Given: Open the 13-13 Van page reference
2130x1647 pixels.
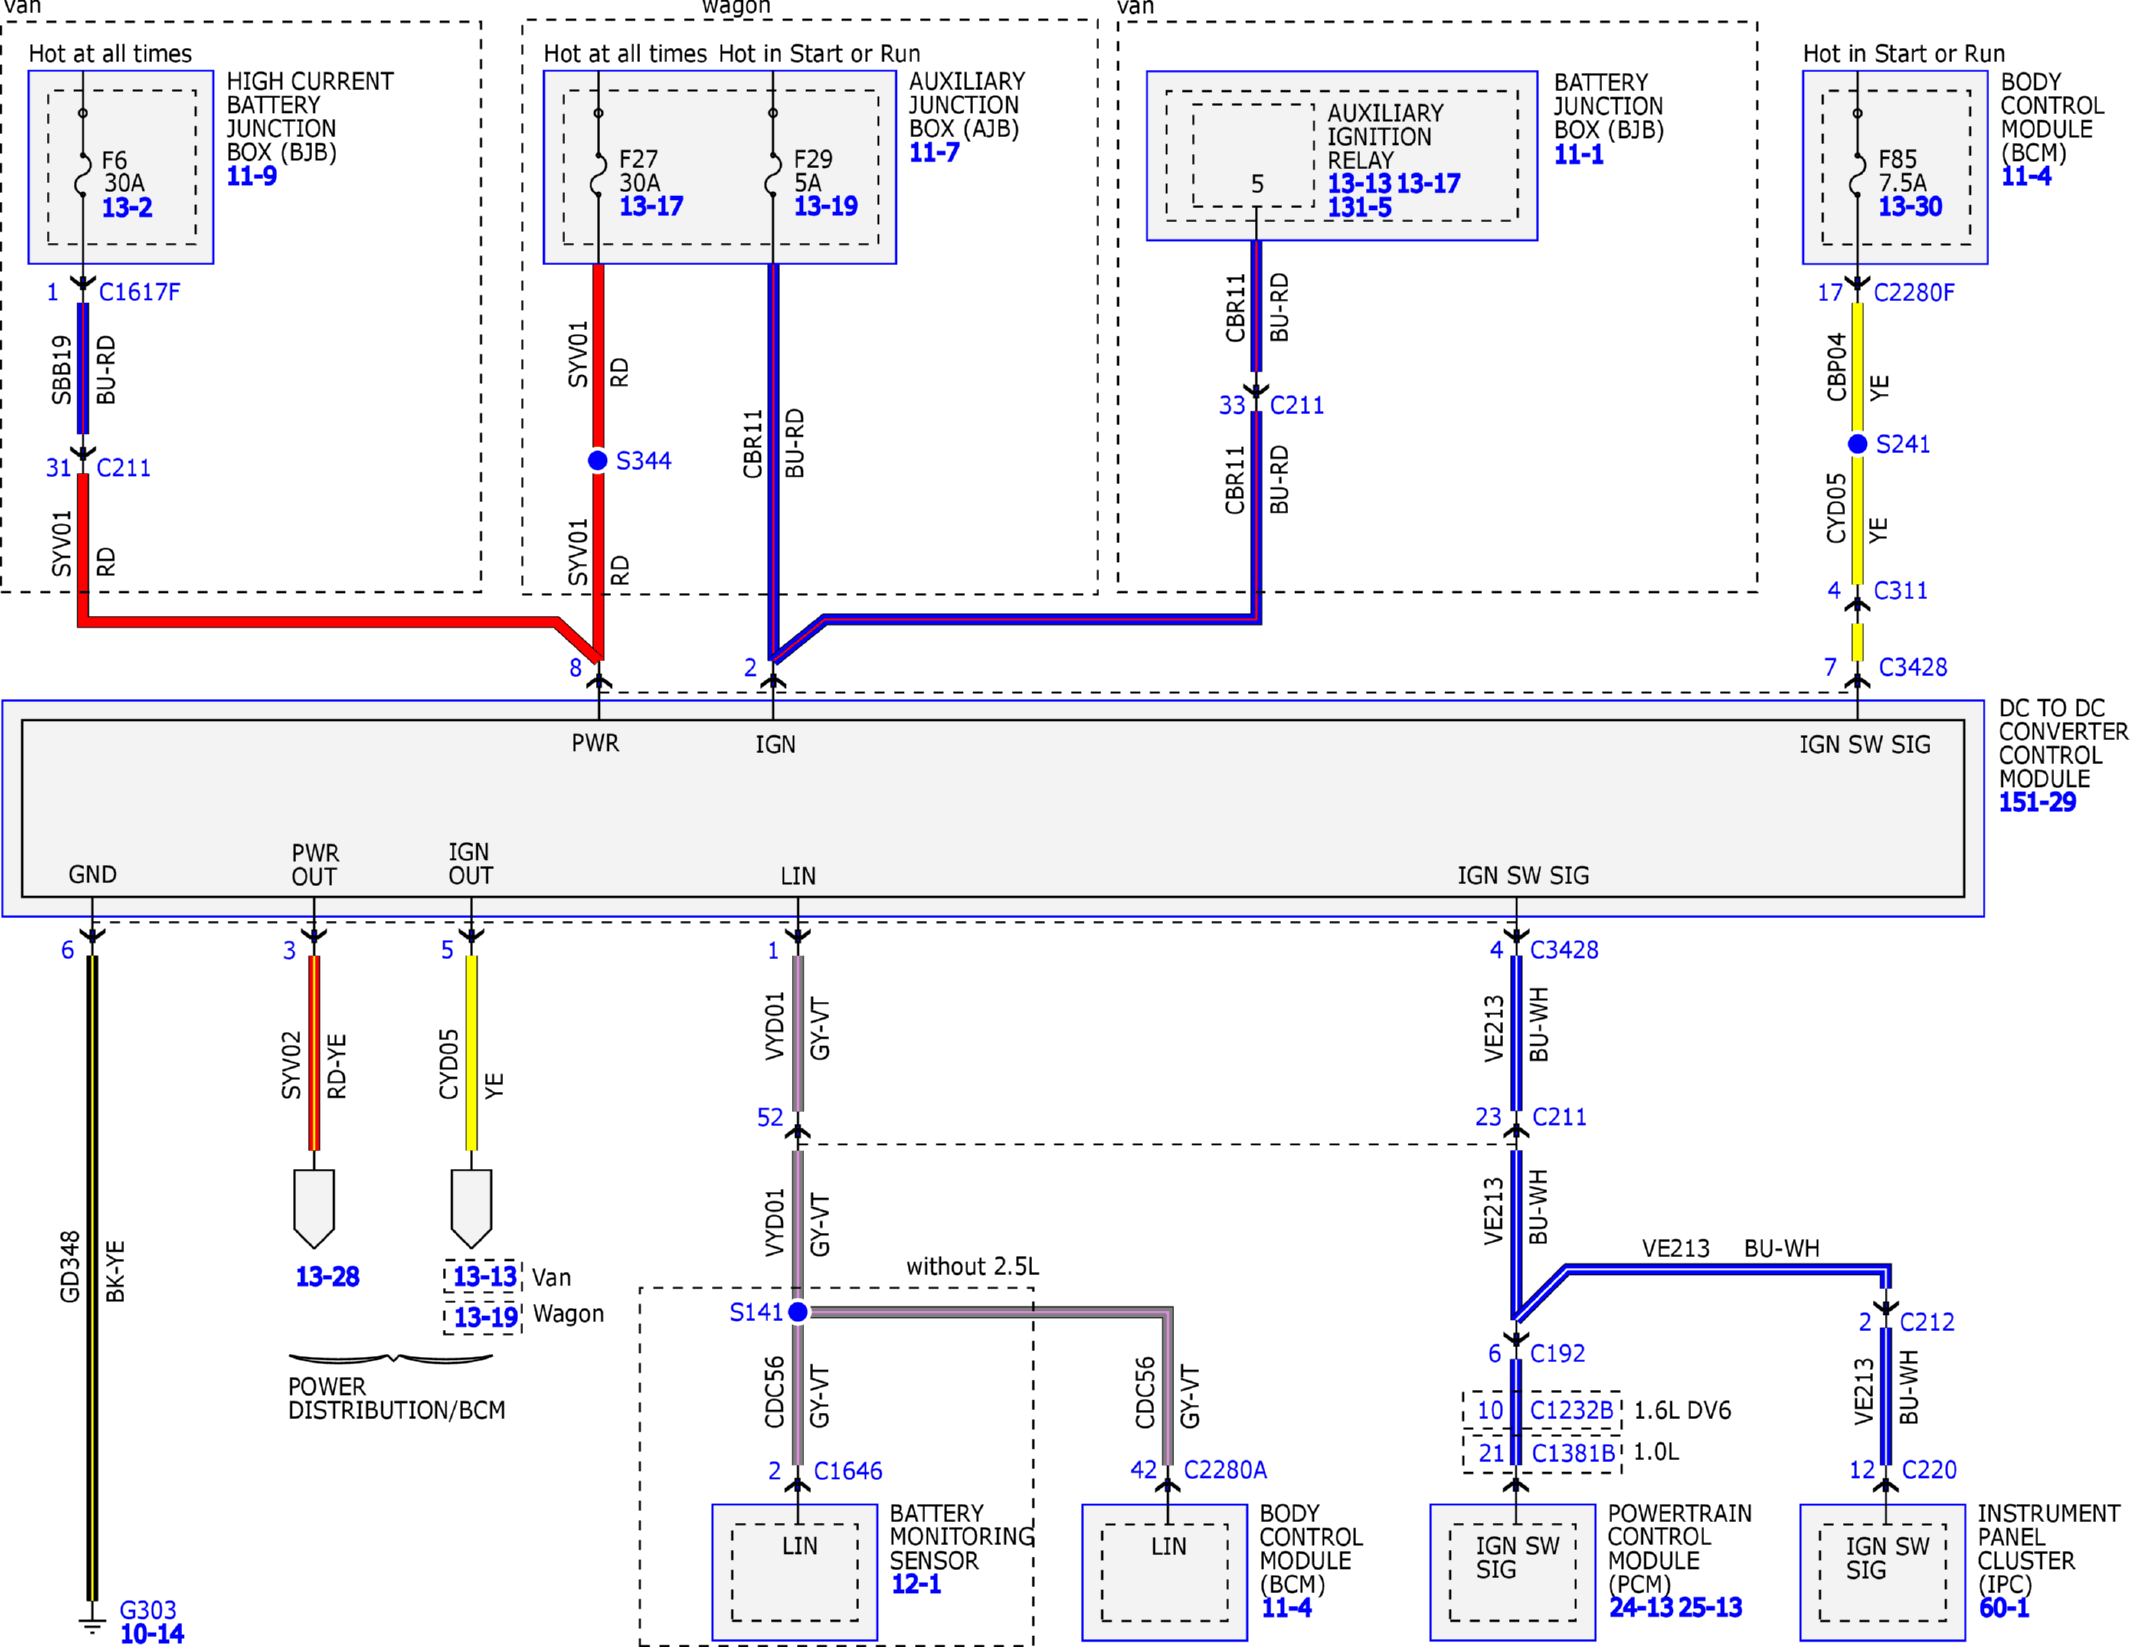Looking at the screenshot, I should pyautogui.click(x=484, y=1277).
